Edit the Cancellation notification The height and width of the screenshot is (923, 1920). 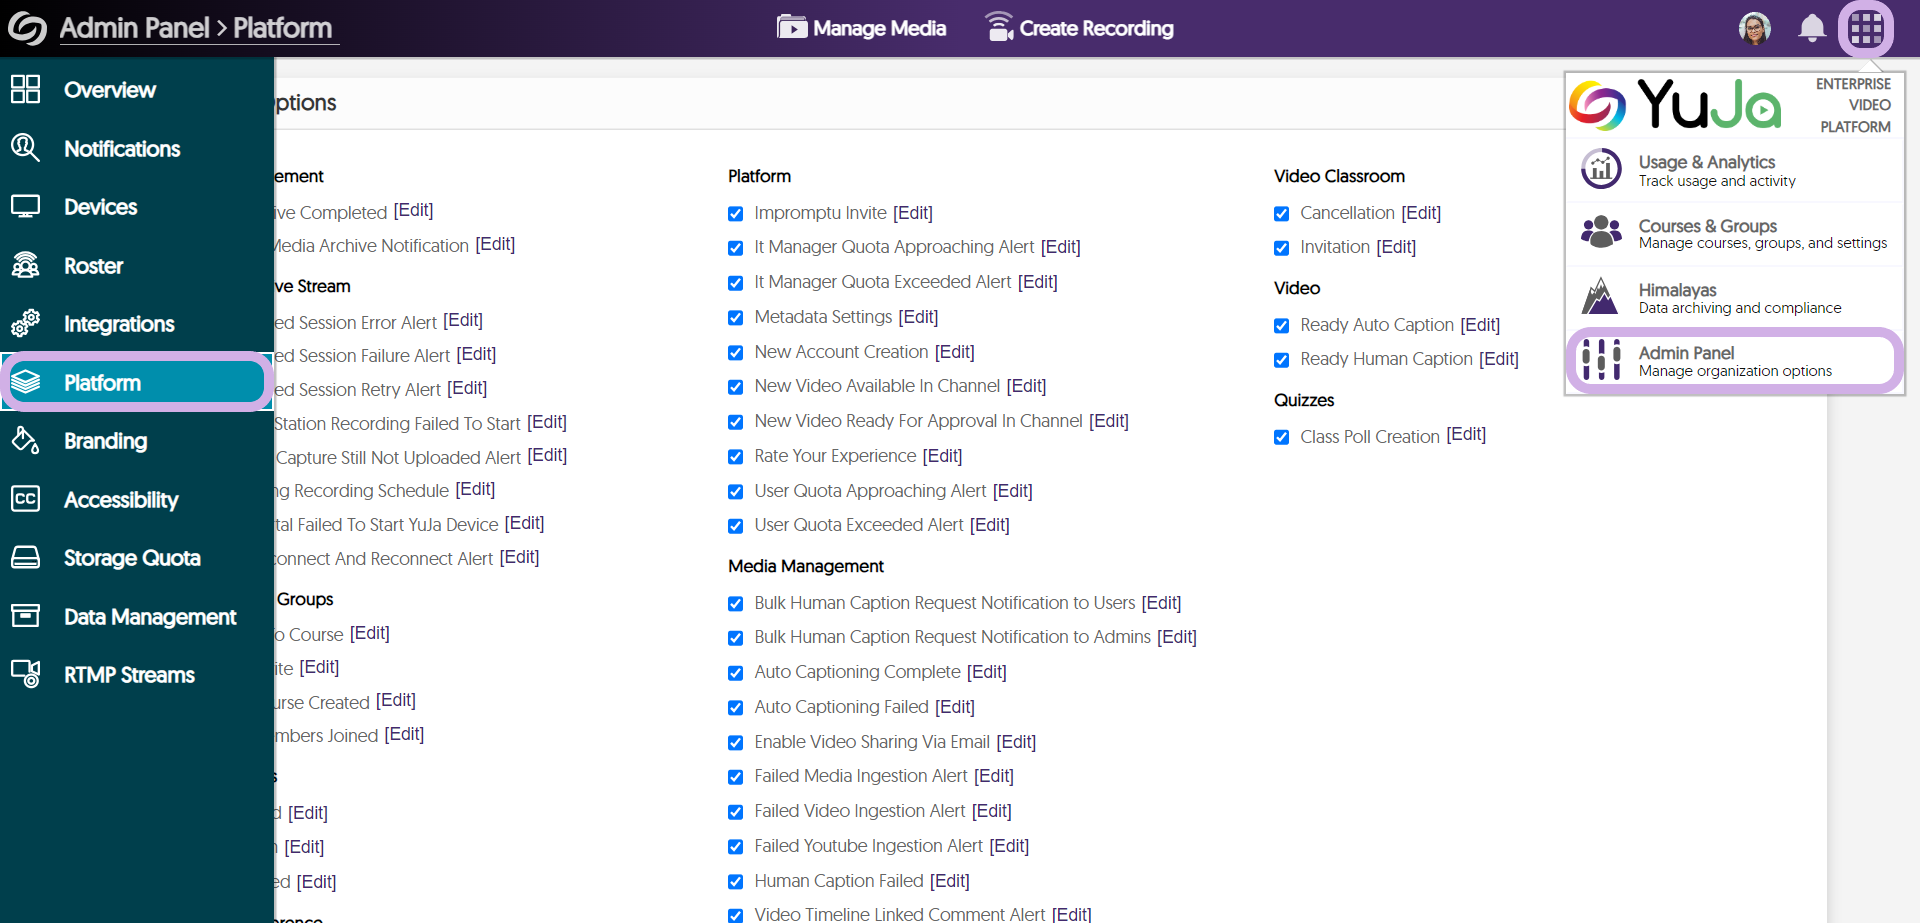[1421, 213]
